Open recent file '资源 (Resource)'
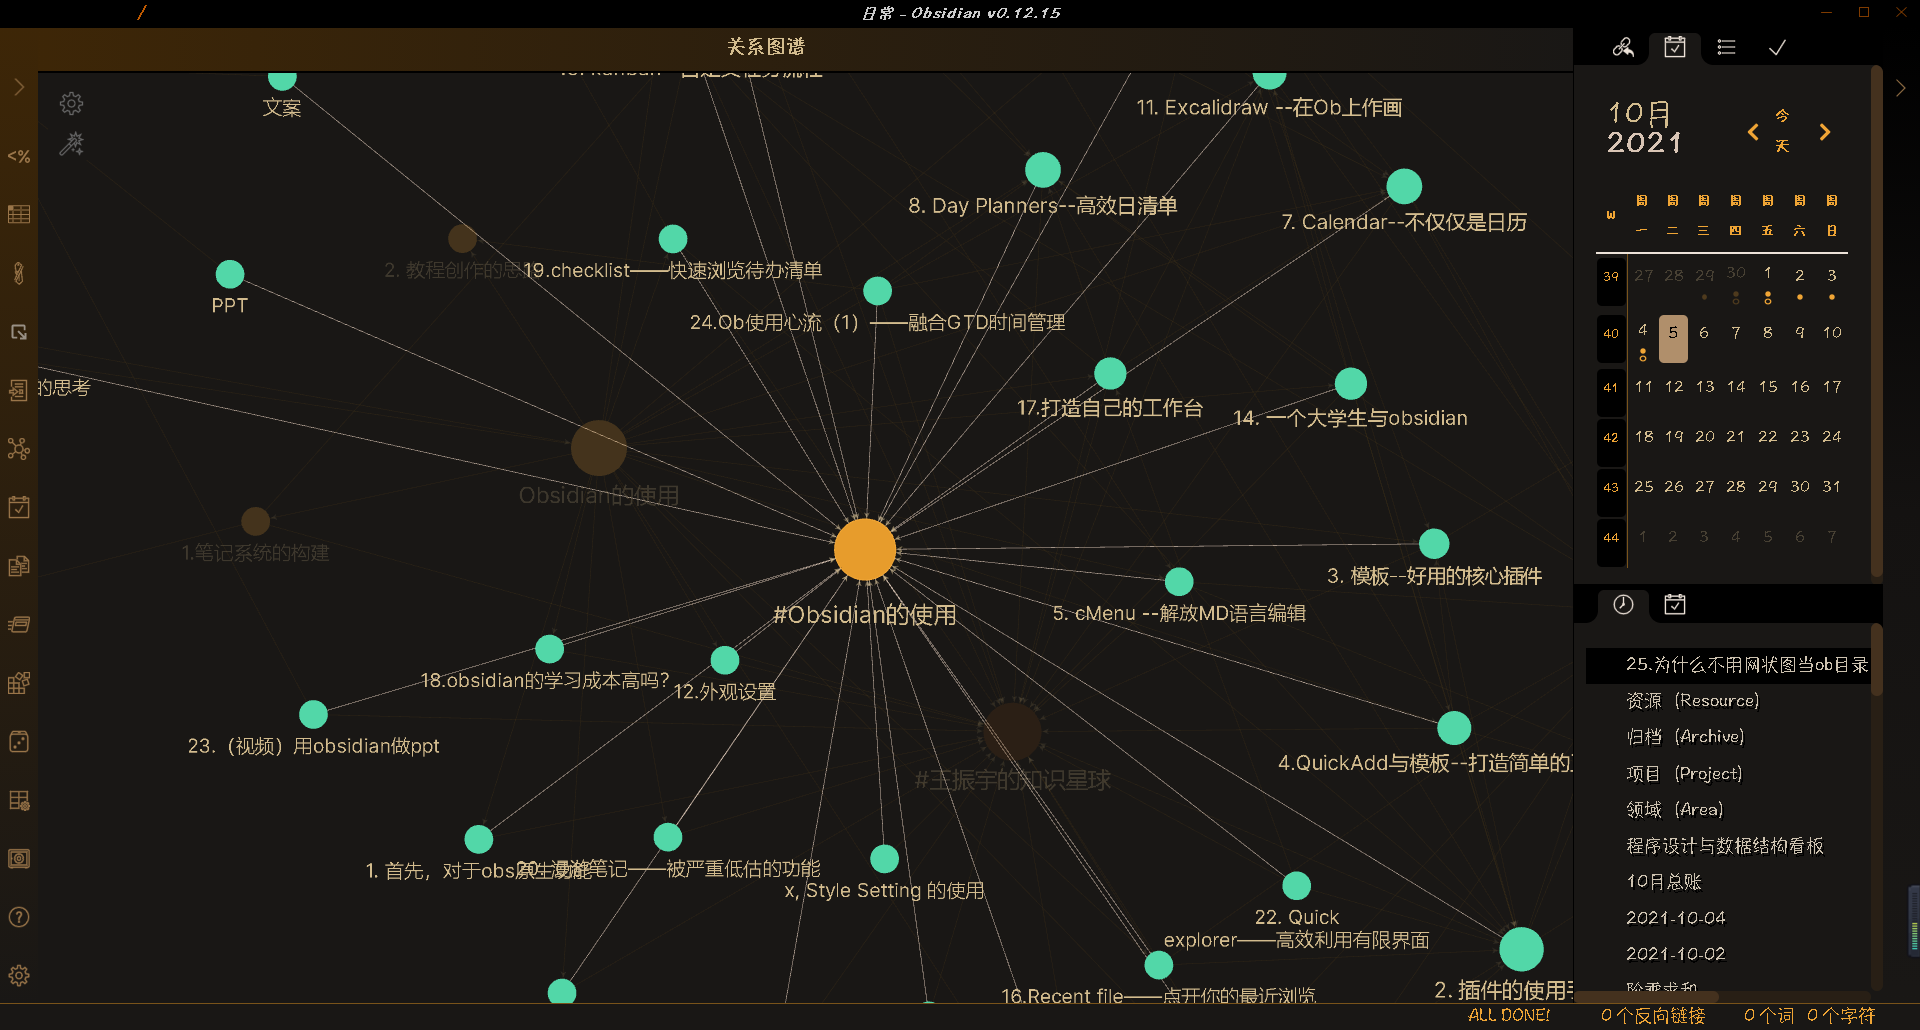Image resolution: width=1920 pixels, height=1030 pixels. pyautogui.click(x=1728, y=701)
